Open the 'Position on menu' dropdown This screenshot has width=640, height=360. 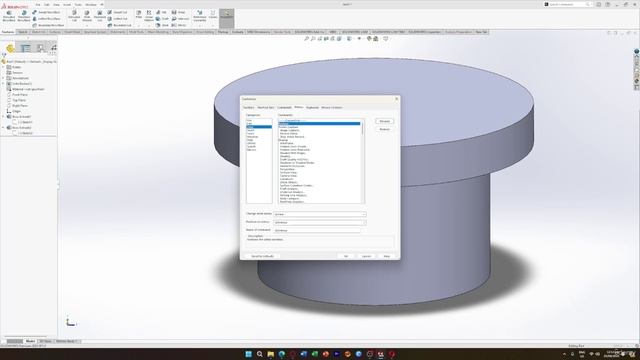[x=320, y=222]
